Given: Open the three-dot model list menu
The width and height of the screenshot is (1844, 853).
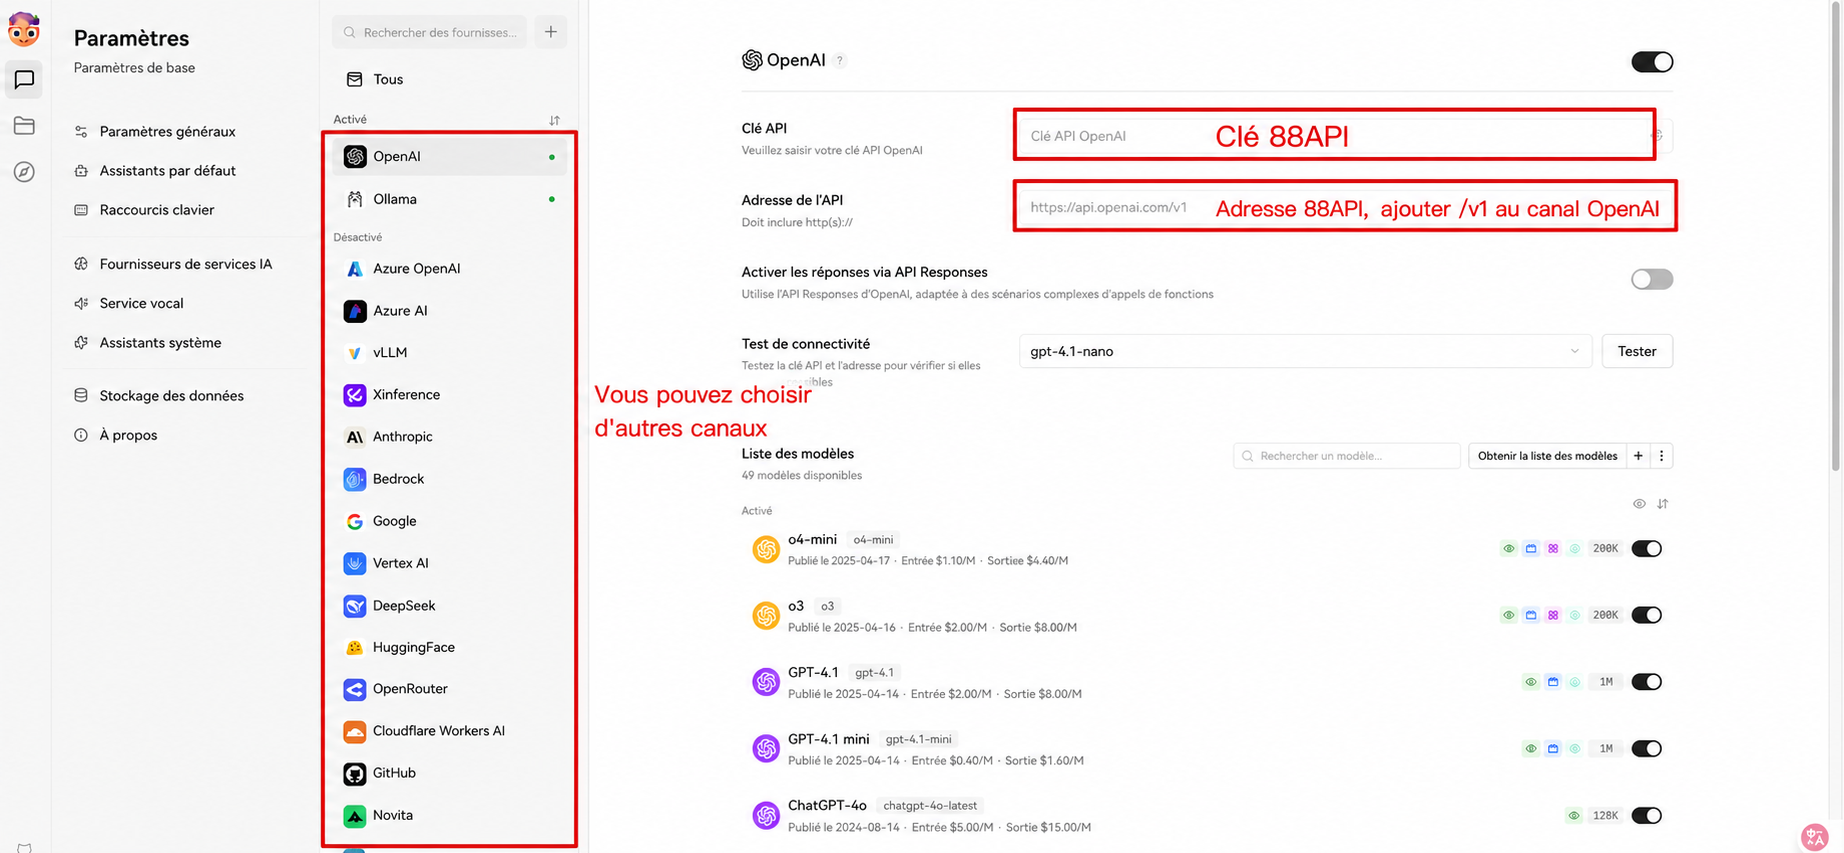Looking at the screenshot, I should point(1662,456).
